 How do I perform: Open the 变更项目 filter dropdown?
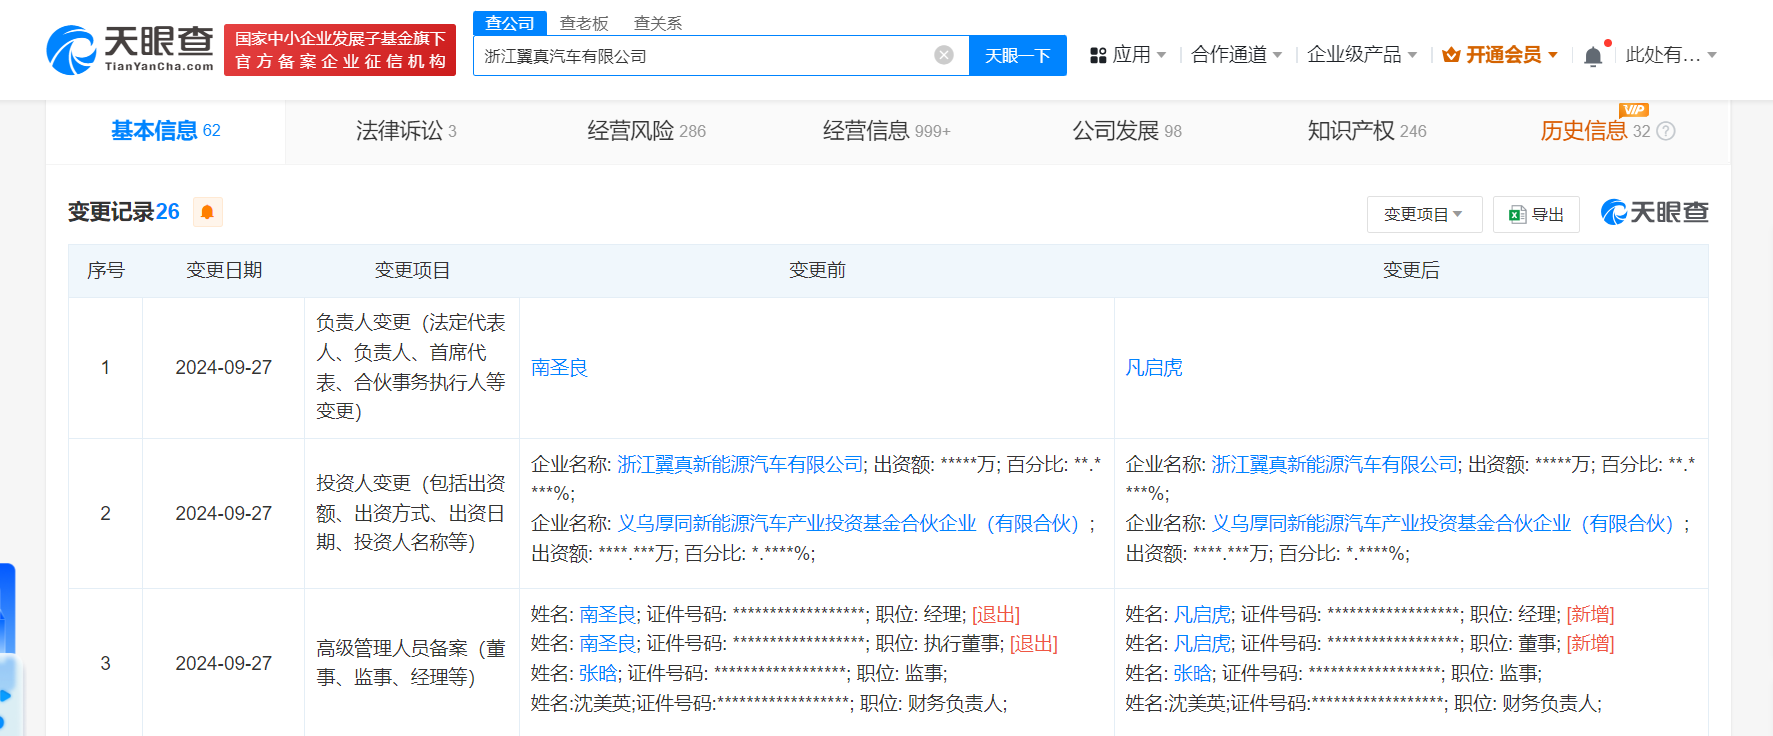tap(1424, 214)
